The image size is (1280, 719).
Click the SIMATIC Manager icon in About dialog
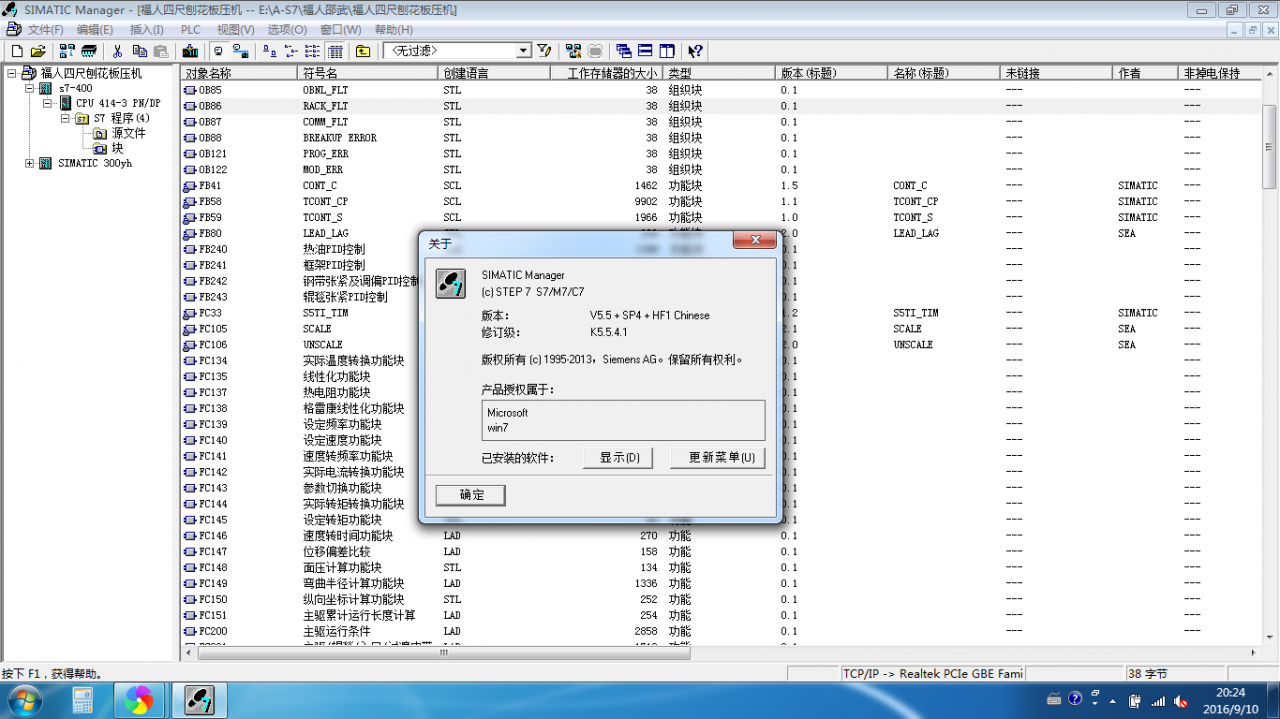pyautogui.click(x=450, y=283)
